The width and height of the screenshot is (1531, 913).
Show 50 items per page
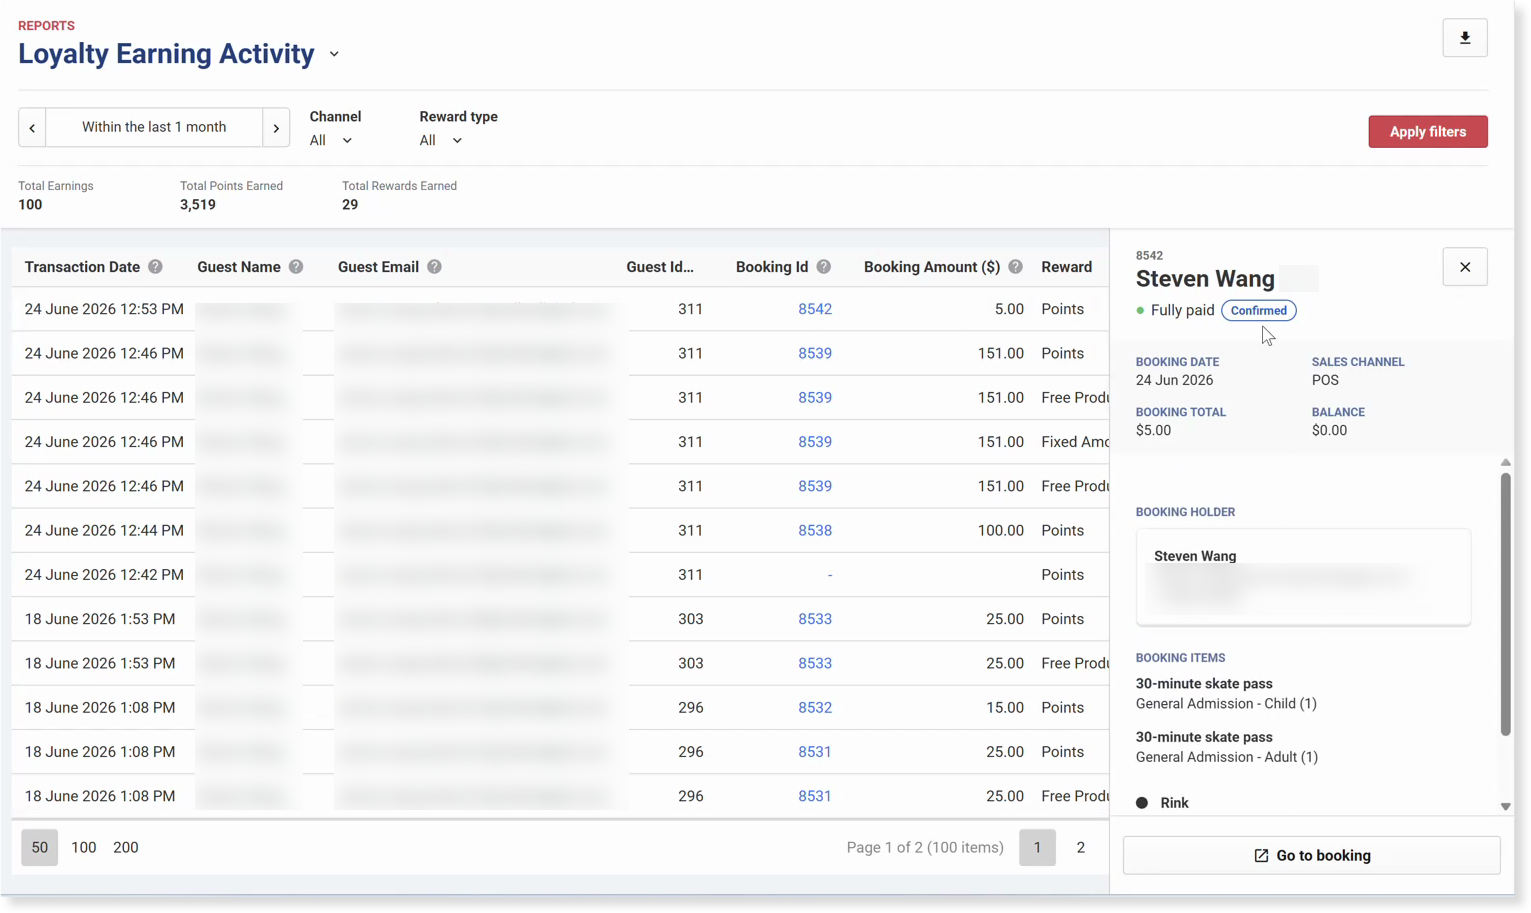pos(40,848)
